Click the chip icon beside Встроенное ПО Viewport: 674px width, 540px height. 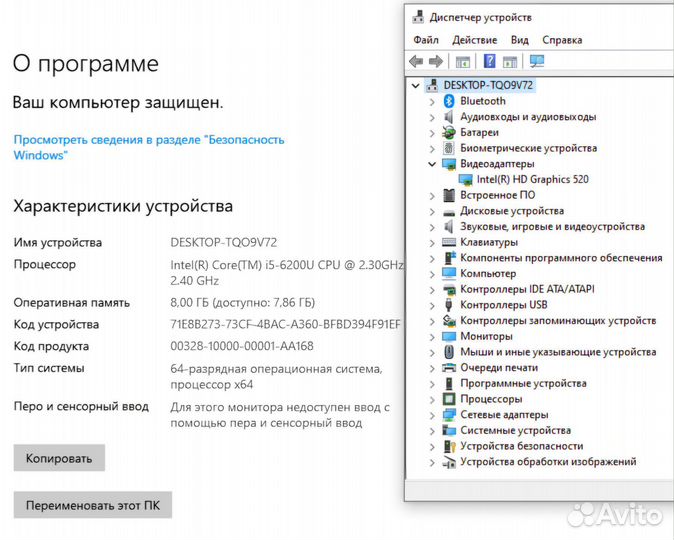click(449, 195)
